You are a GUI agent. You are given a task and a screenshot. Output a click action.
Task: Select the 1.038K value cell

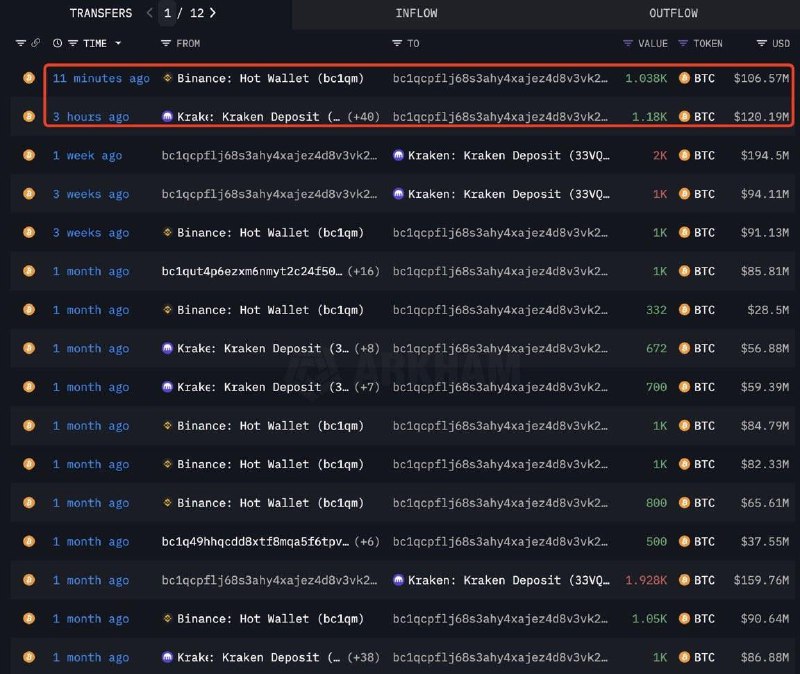(x=646, y=78)
